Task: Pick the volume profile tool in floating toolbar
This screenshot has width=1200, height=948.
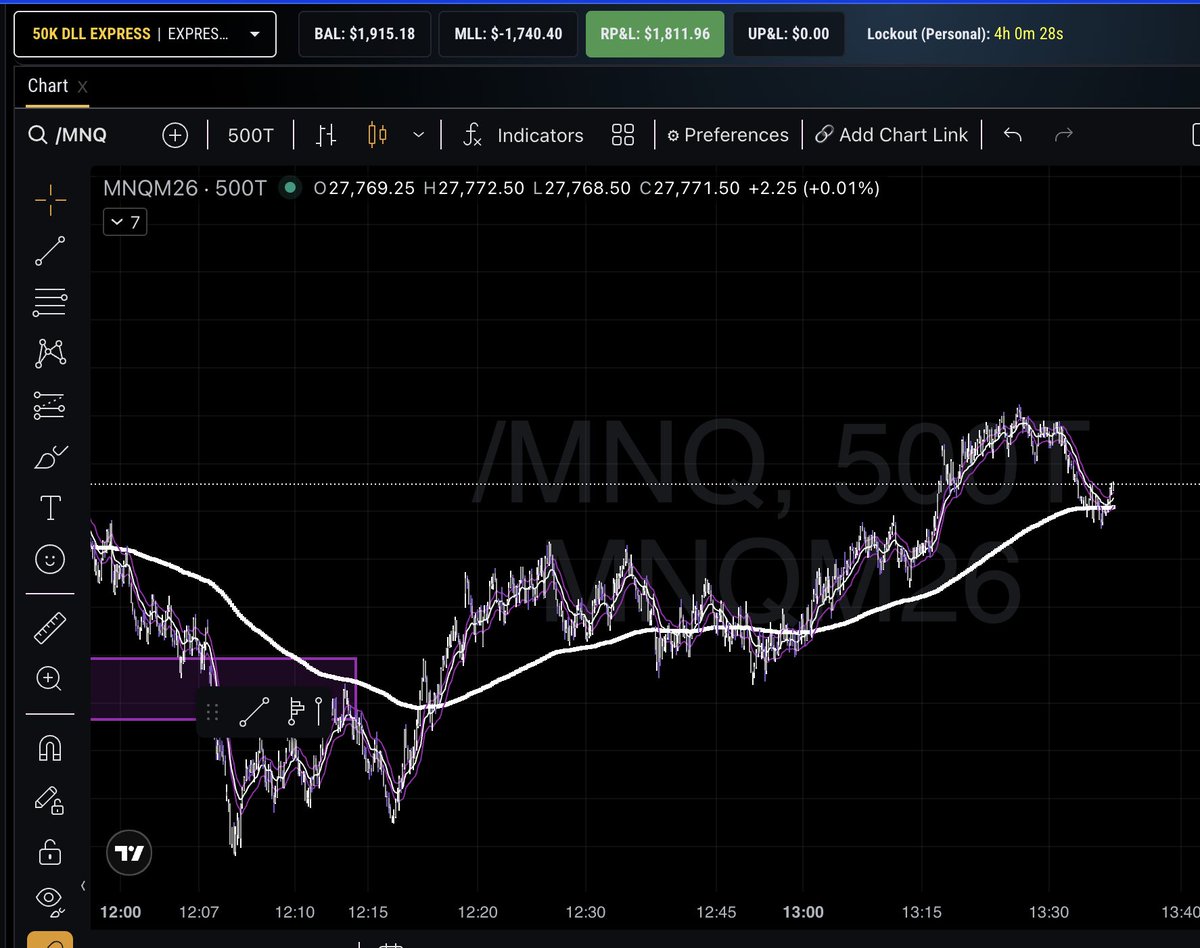Action: point(296,712)
